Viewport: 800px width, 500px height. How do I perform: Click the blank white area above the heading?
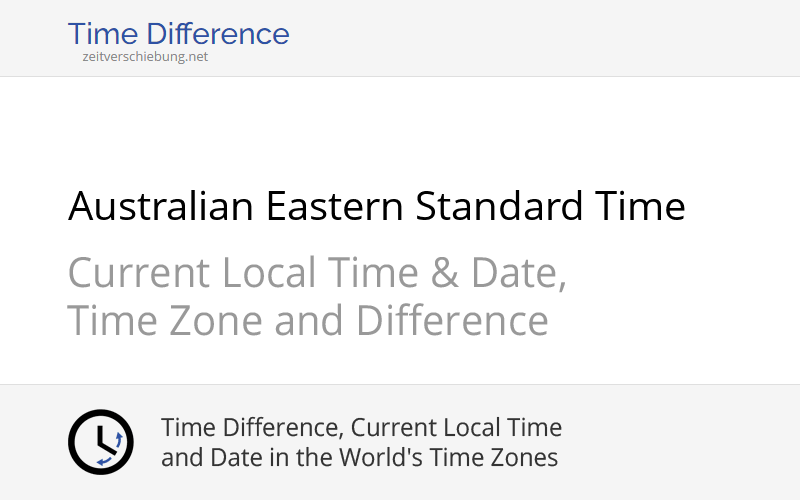400,125
